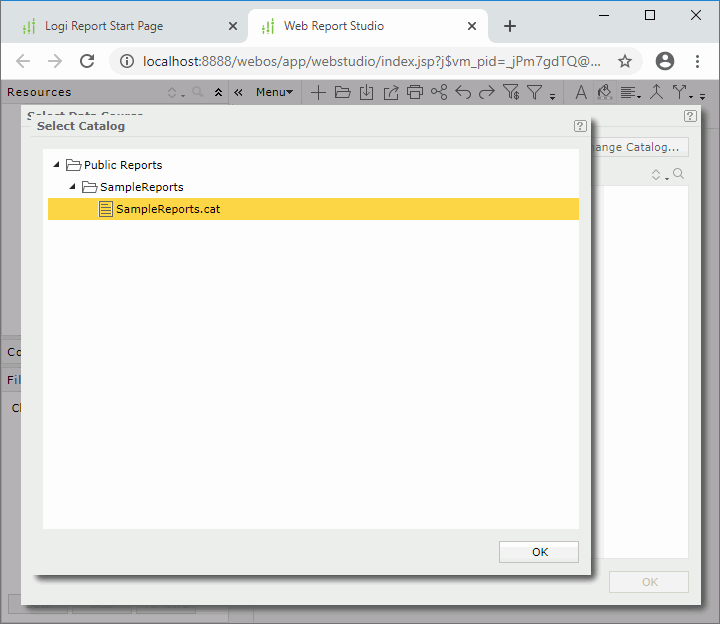This screenshot has height=624, width=720.
Task: Select the Public Reports folder
Action: pos(122,165)
